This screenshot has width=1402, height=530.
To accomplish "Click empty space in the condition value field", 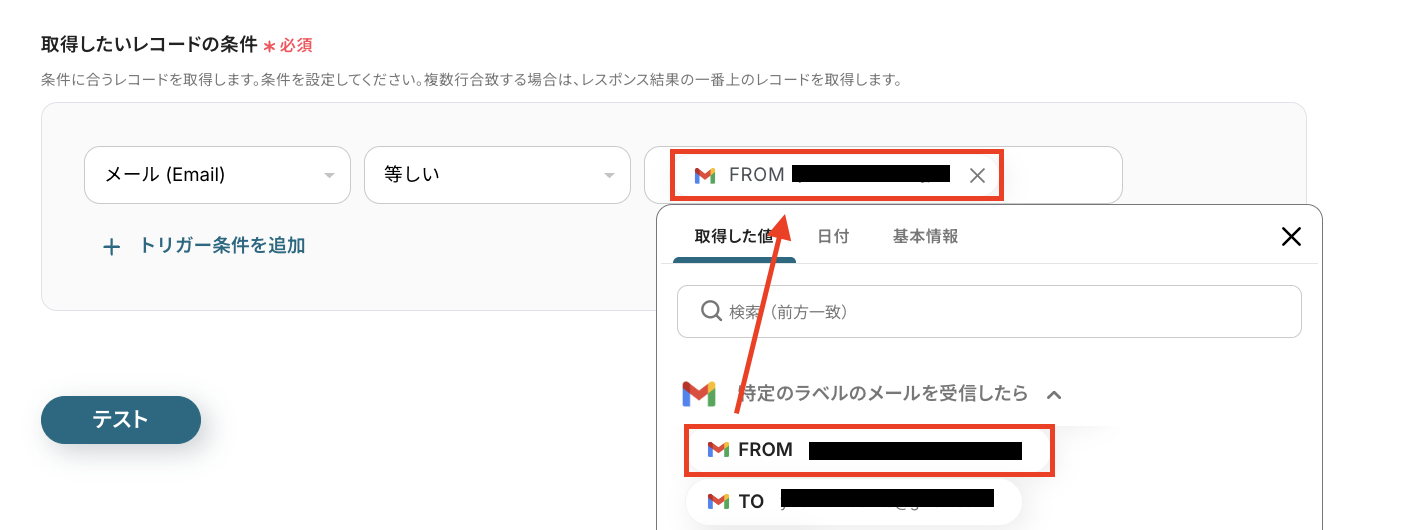I will point(1060,175).
